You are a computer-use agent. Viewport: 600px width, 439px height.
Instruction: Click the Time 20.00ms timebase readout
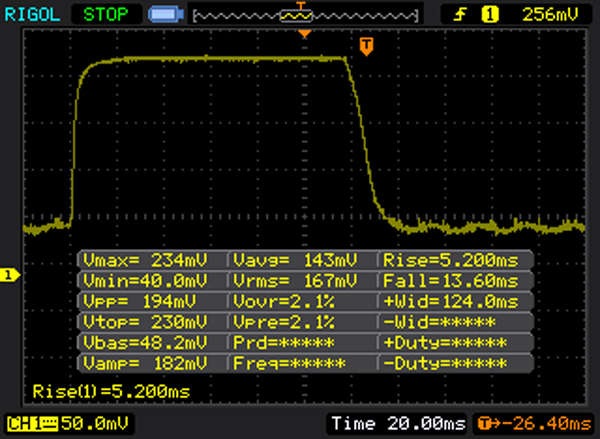click(398, 424)
